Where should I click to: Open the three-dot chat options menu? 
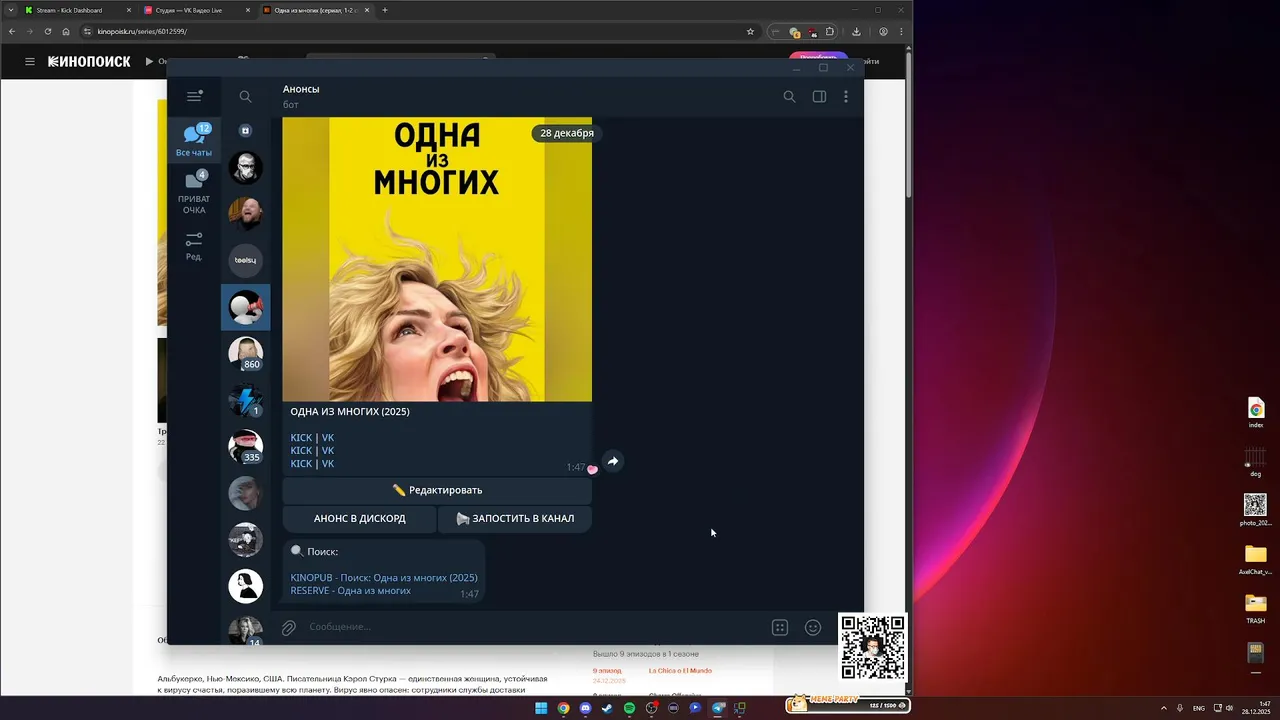point(846,97)
